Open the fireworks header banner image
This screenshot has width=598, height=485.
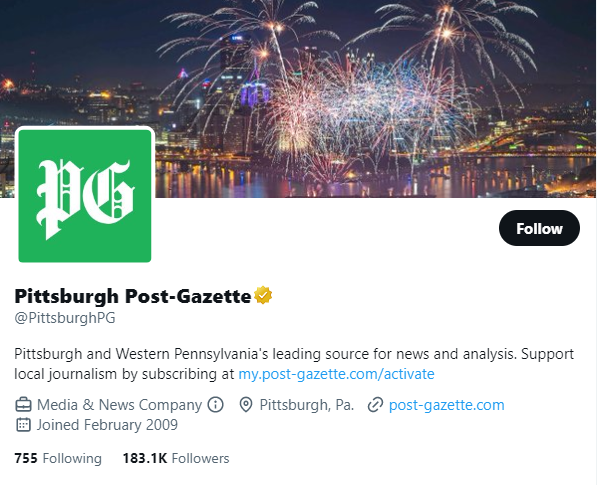pos(299,99)
